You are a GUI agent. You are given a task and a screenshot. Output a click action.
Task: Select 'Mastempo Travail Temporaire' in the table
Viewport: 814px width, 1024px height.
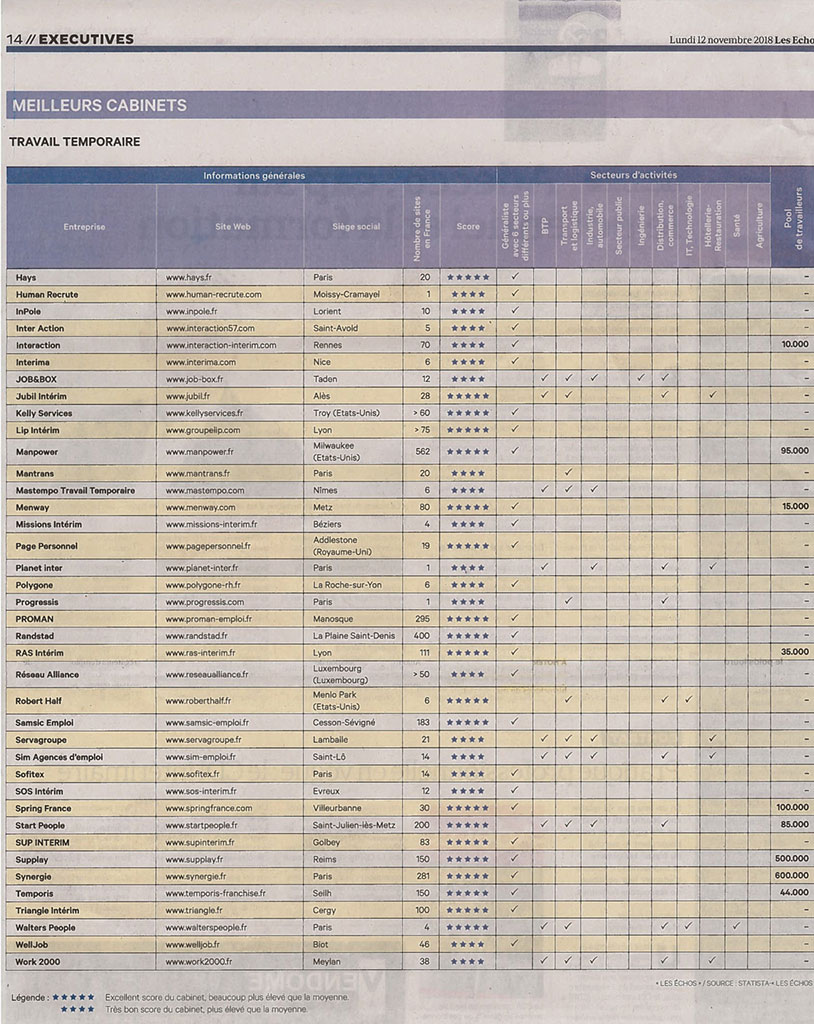(75, 490)
